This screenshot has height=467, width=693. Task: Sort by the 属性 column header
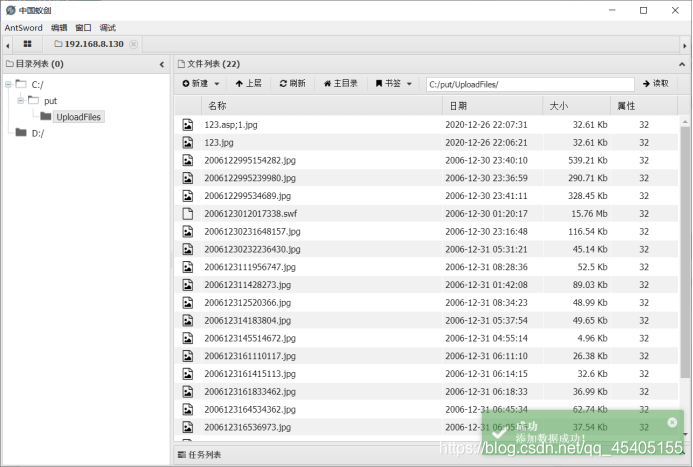[644, 106]
